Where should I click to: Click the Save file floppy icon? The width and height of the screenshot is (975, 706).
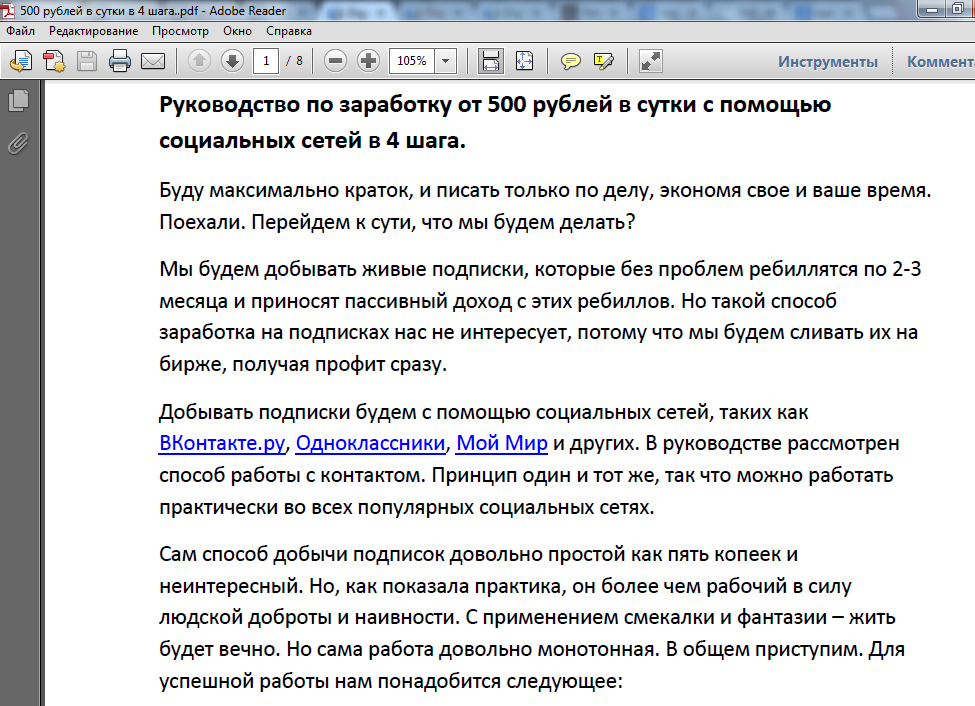pyautogui.click(x=87, y=61)
